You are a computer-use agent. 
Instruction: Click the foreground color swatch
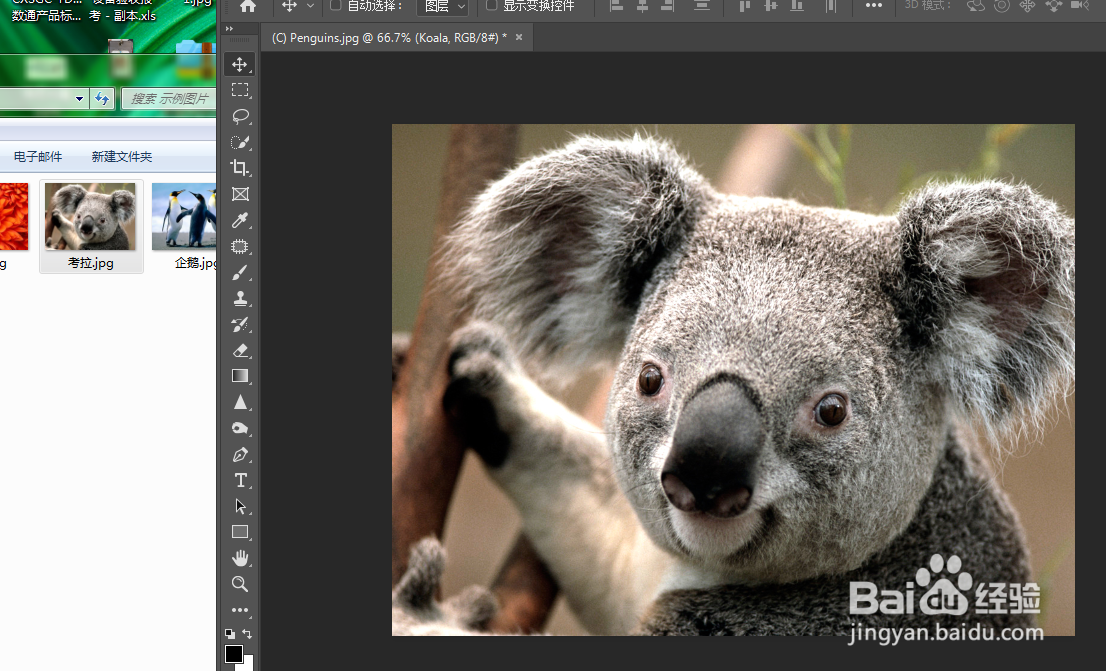point(233,654)
